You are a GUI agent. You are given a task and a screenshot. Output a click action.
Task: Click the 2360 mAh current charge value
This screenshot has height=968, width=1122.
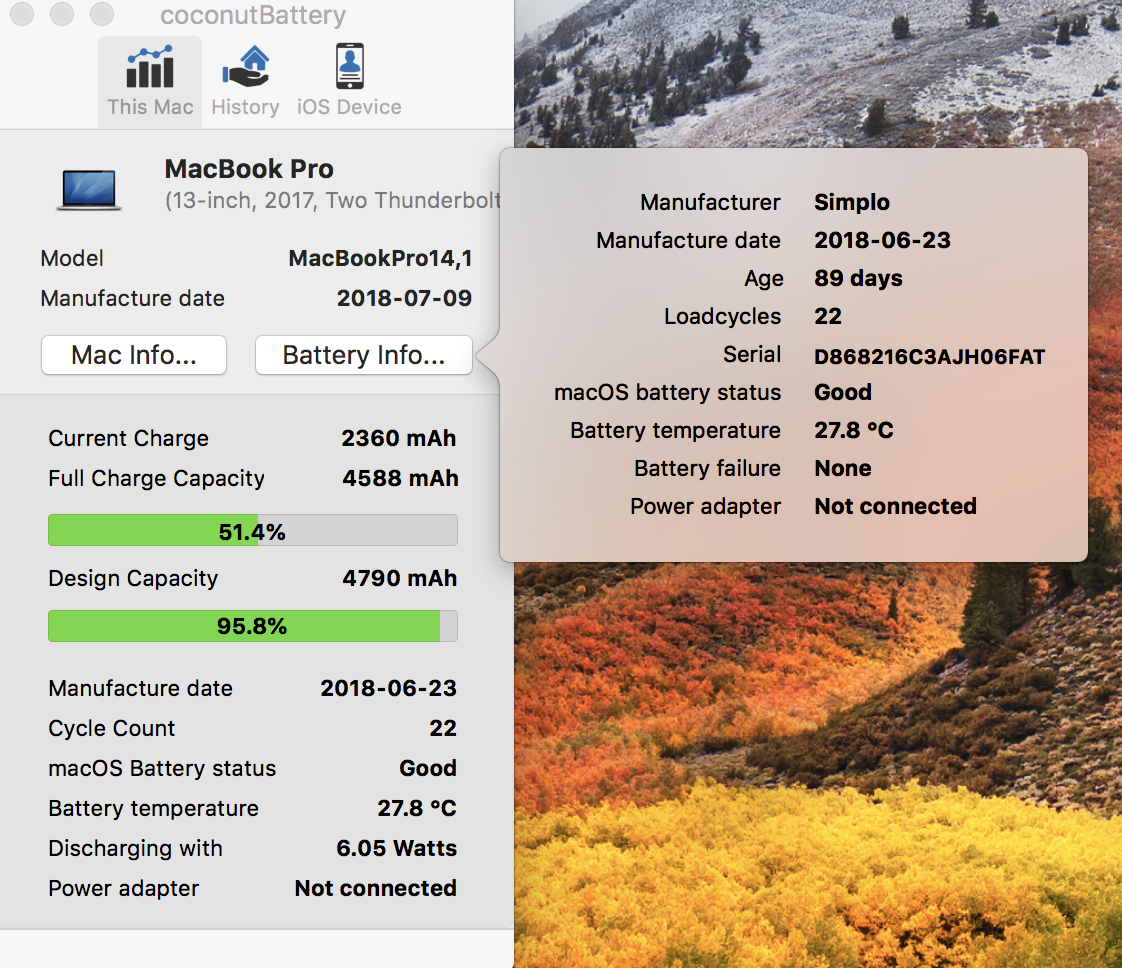pos(398,439)
